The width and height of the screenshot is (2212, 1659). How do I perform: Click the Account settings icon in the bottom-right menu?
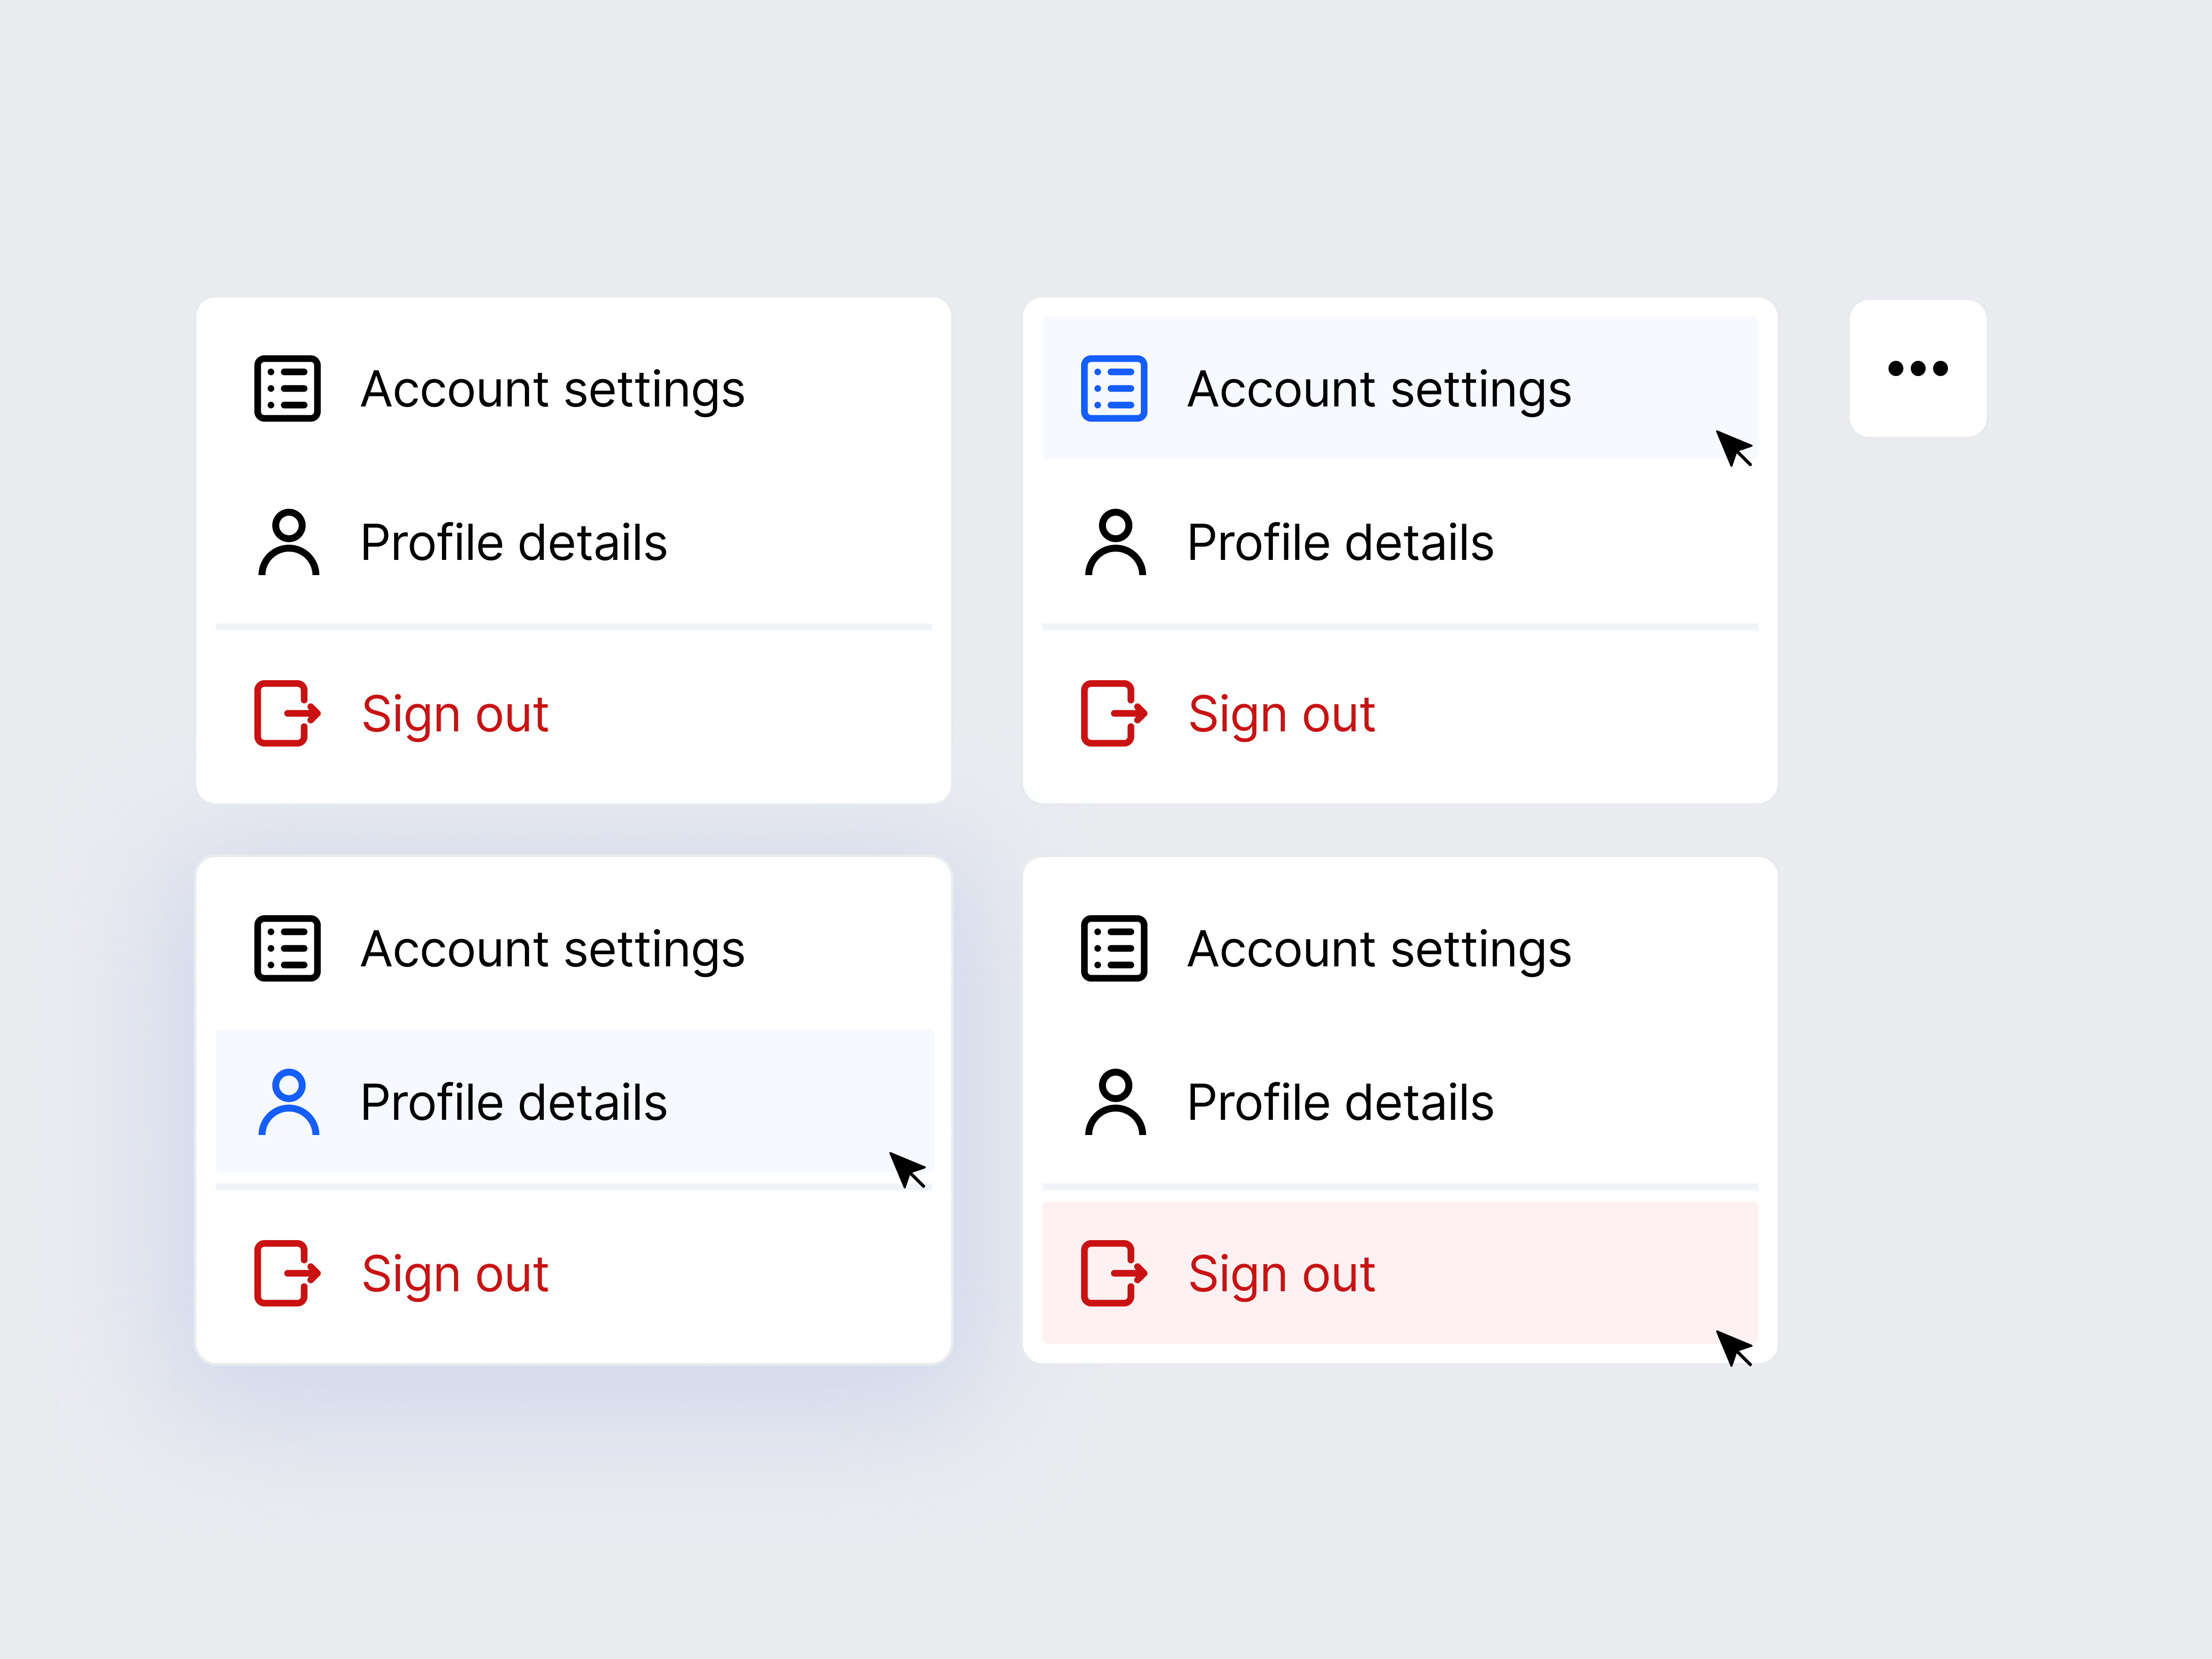pyautogui.click(x=1113, y=948)
